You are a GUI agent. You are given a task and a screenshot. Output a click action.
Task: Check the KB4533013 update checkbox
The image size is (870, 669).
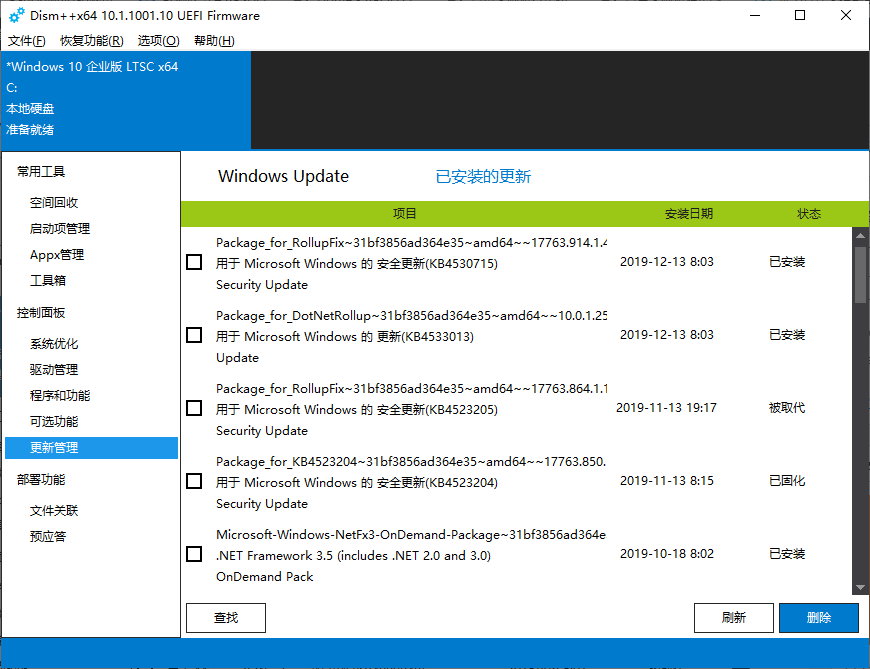click(x=194, y=335)
